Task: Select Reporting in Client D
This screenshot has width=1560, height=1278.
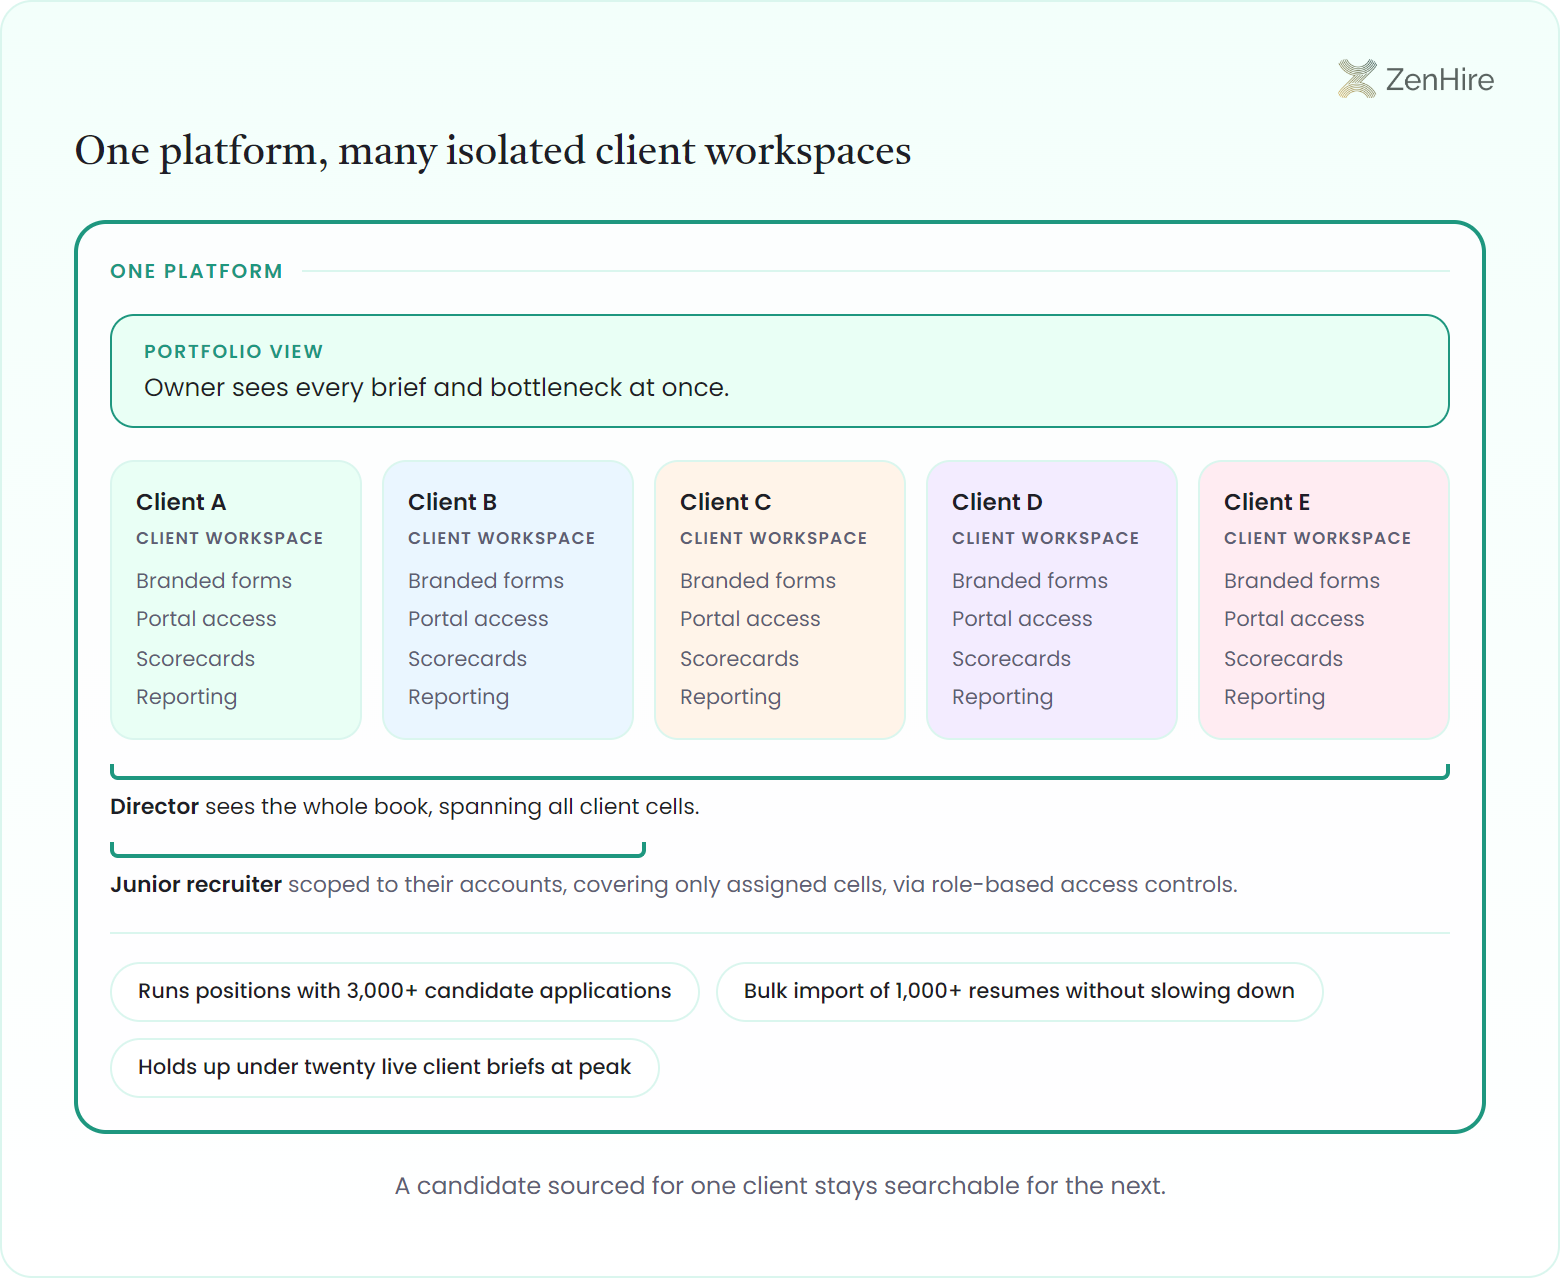Action: pyautogui.click(x=1003, y=698)
